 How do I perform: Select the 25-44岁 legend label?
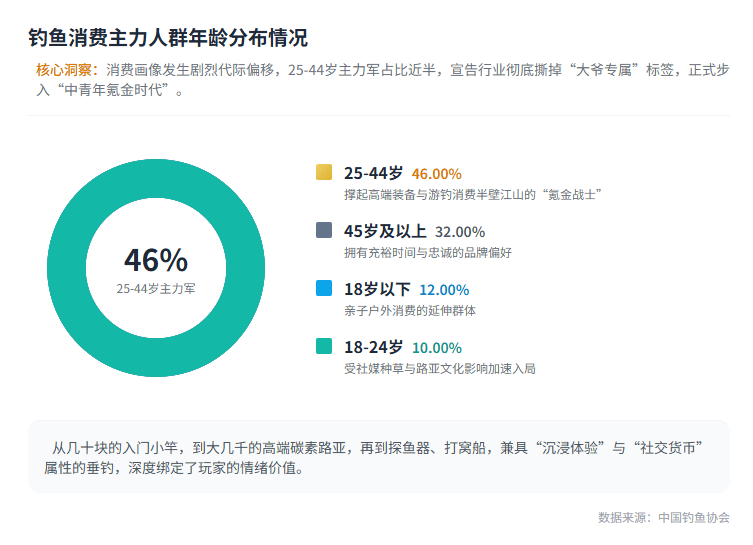[x=373, y=173]
